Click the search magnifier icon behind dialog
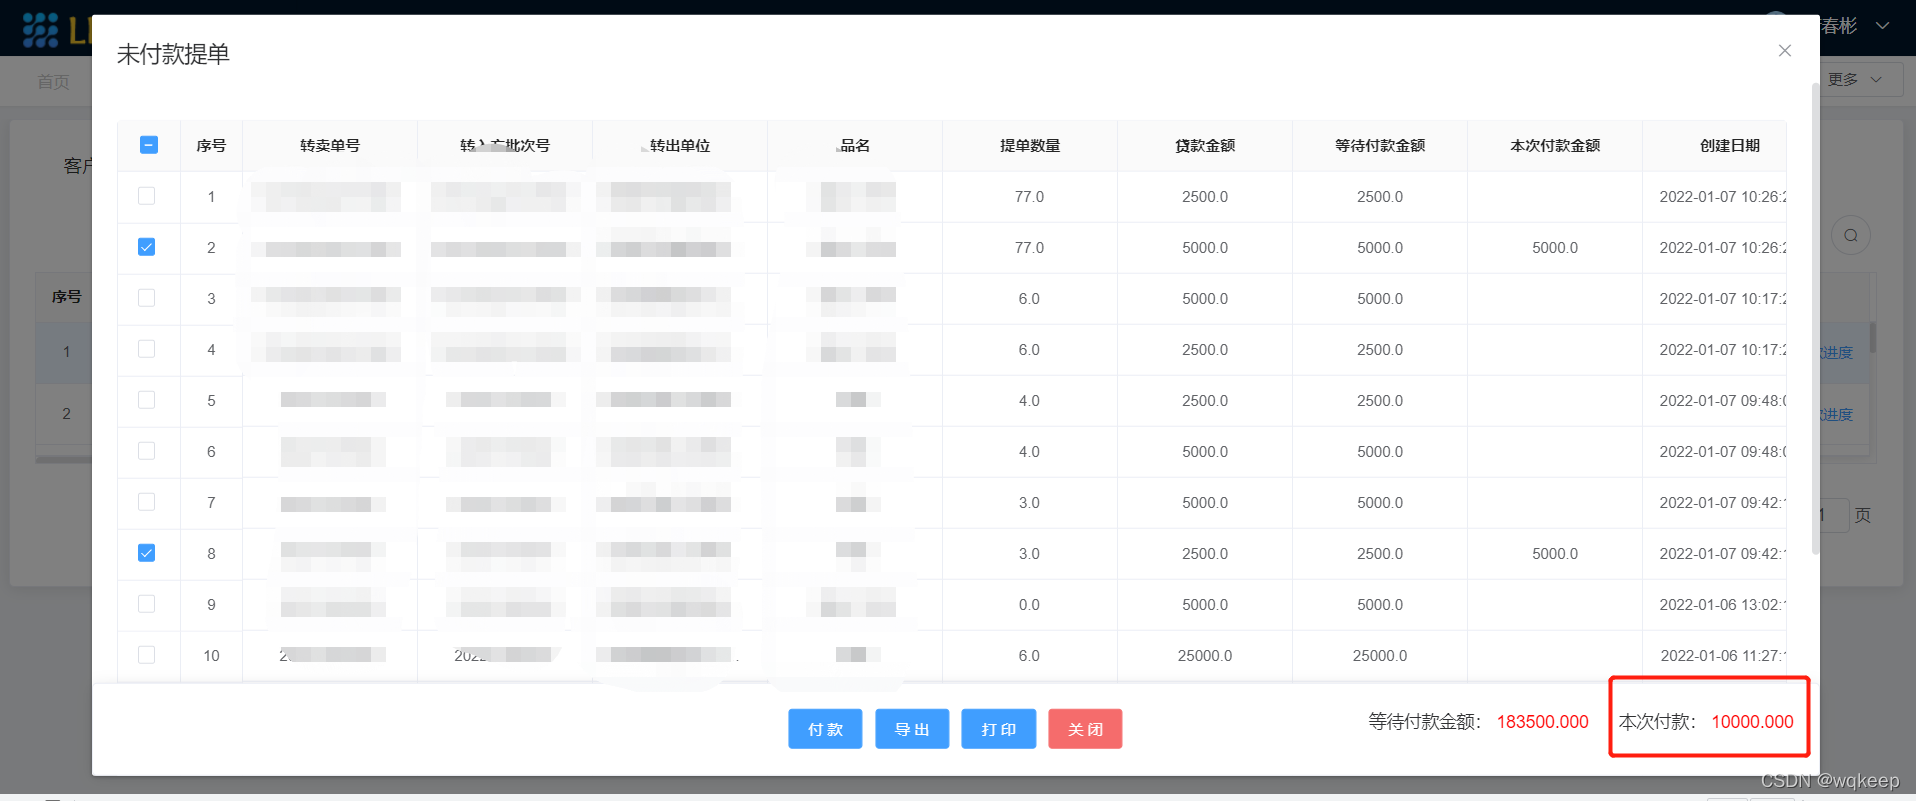Viewport: 1916px width, 801px height. pos(1851,236)
